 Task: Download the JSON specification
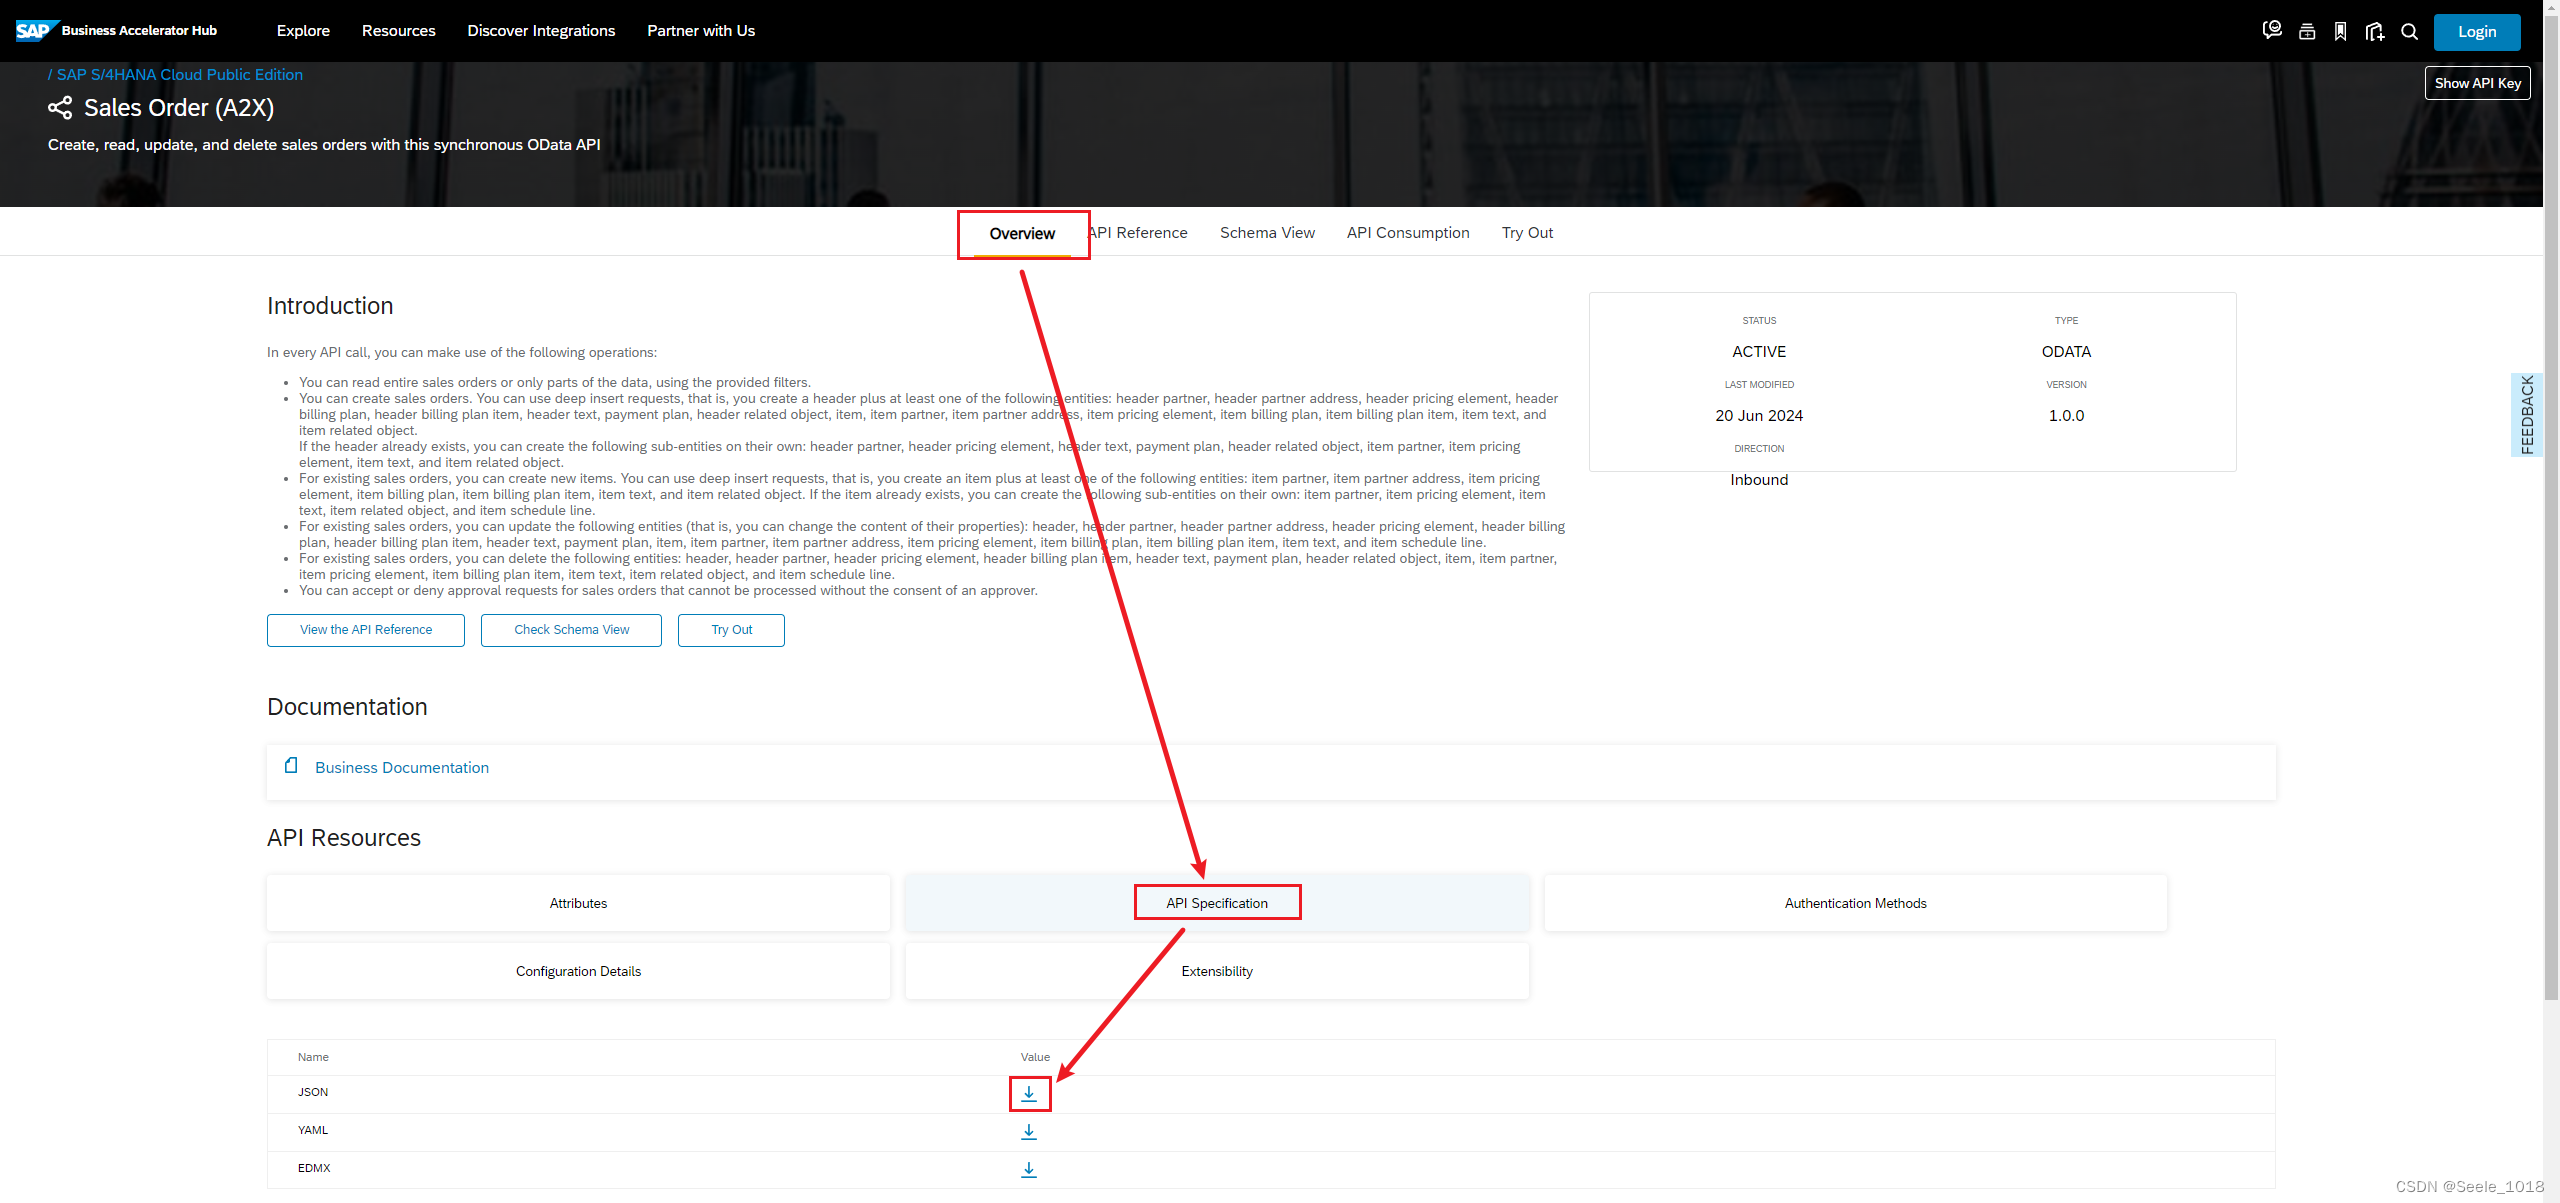[1029, 1094]
